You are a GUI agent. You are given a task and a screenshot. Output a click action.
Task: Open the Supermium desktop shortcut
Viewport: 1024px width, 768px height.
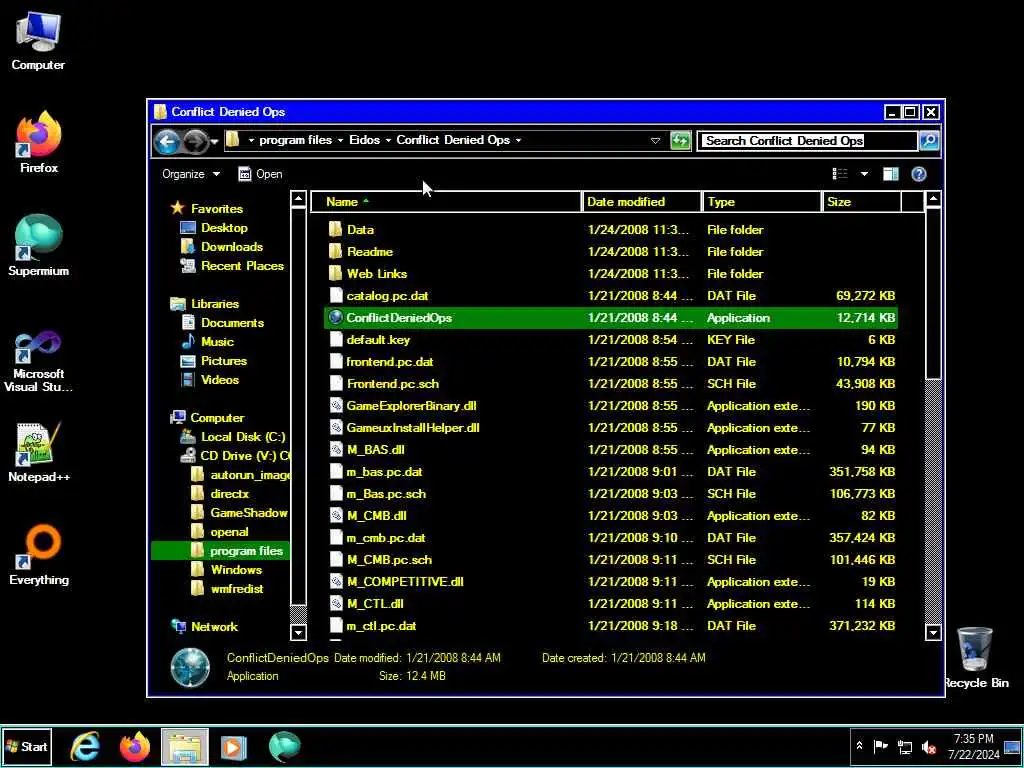[39, 245]
